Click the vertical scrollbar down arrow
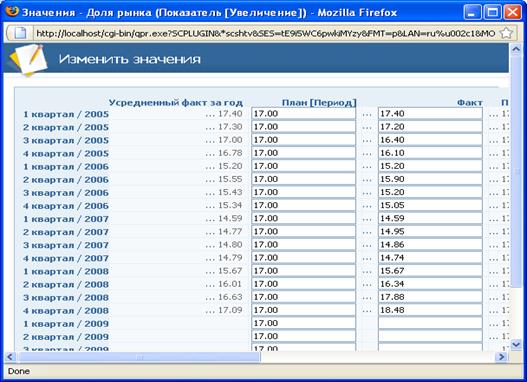 [x=516, y=344]
